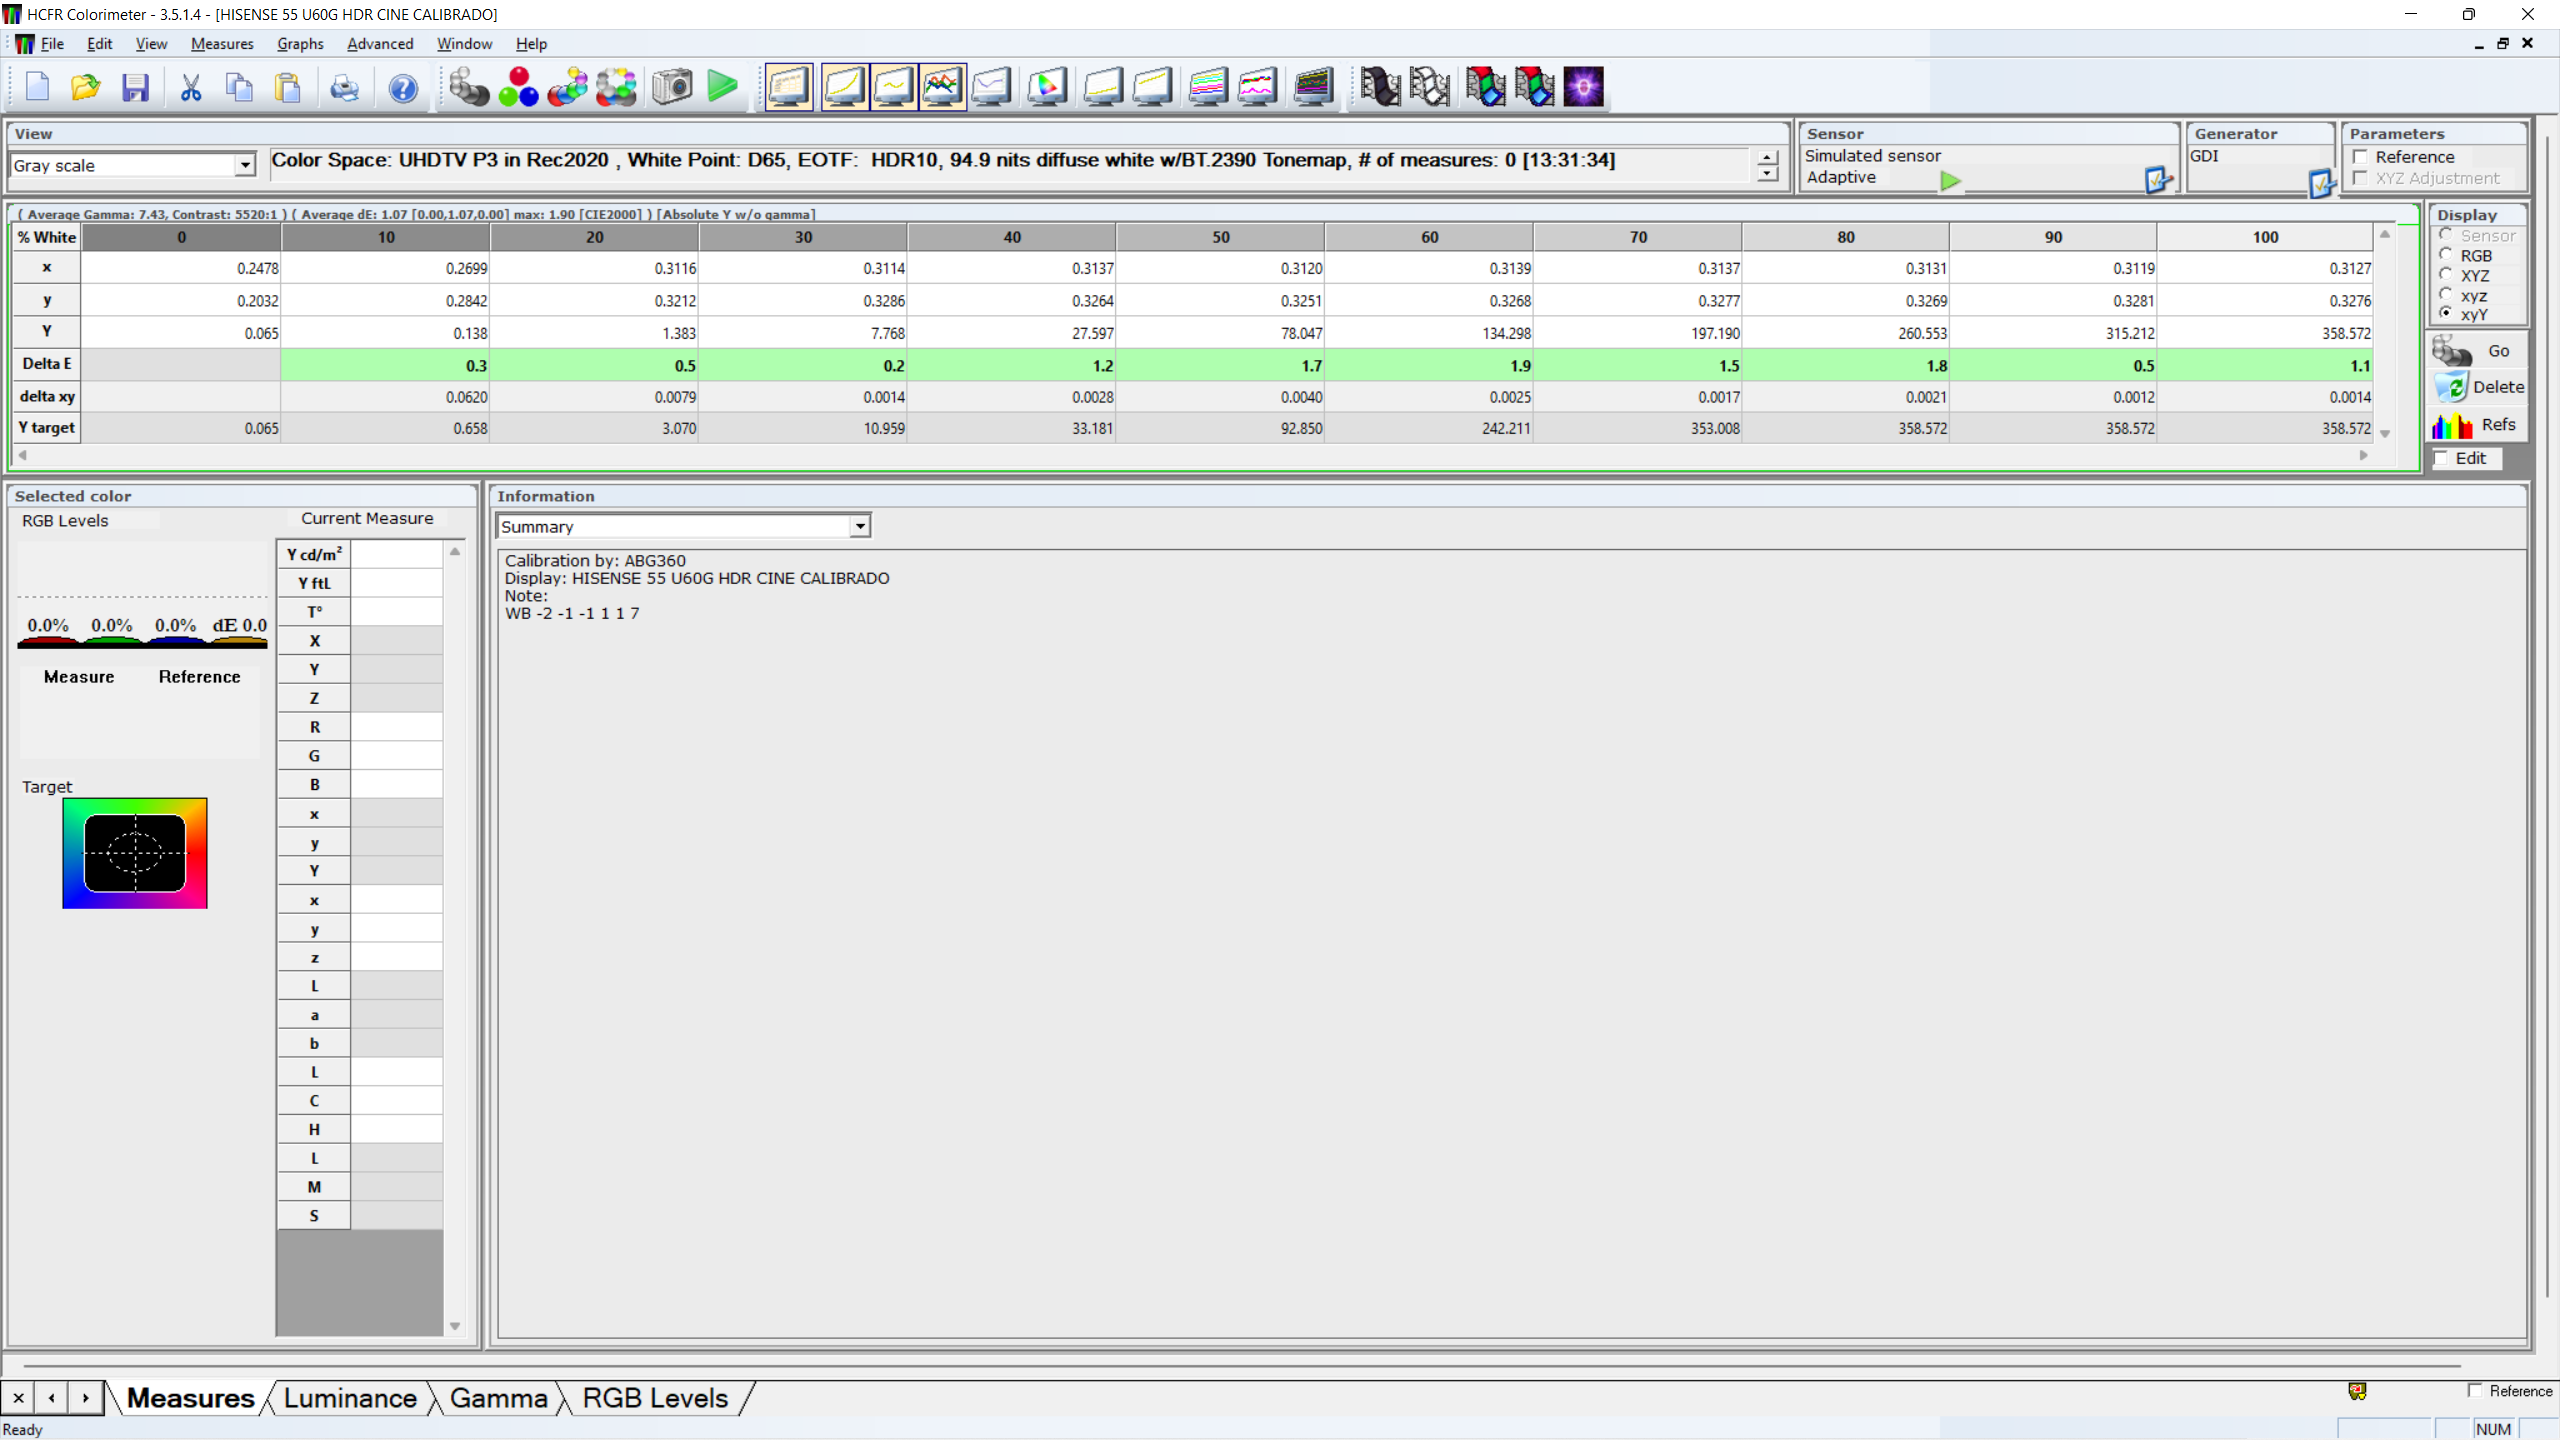Open generator configuration icon in Generator panel
This screenshot has width=2560, height=1440.
2321,183
